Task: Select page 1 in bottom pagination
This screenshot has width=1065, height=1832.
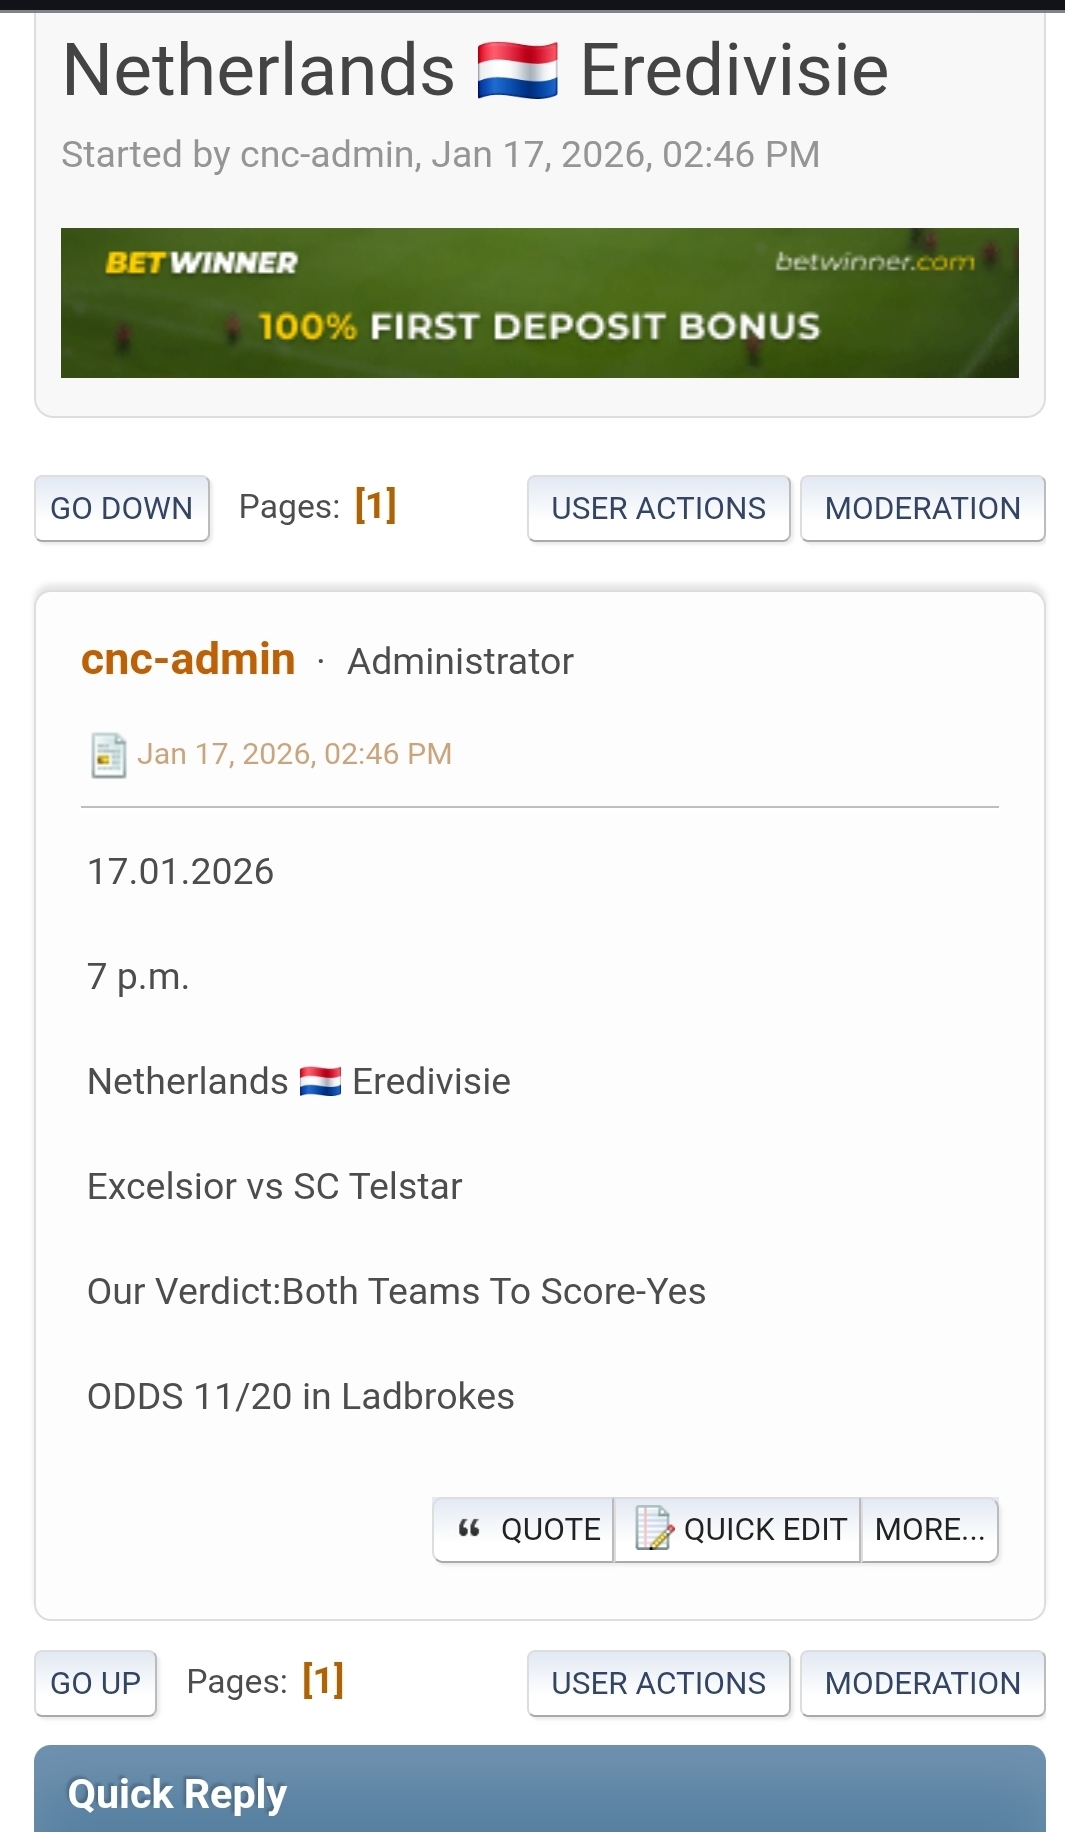Action: tap(323, 1681)
